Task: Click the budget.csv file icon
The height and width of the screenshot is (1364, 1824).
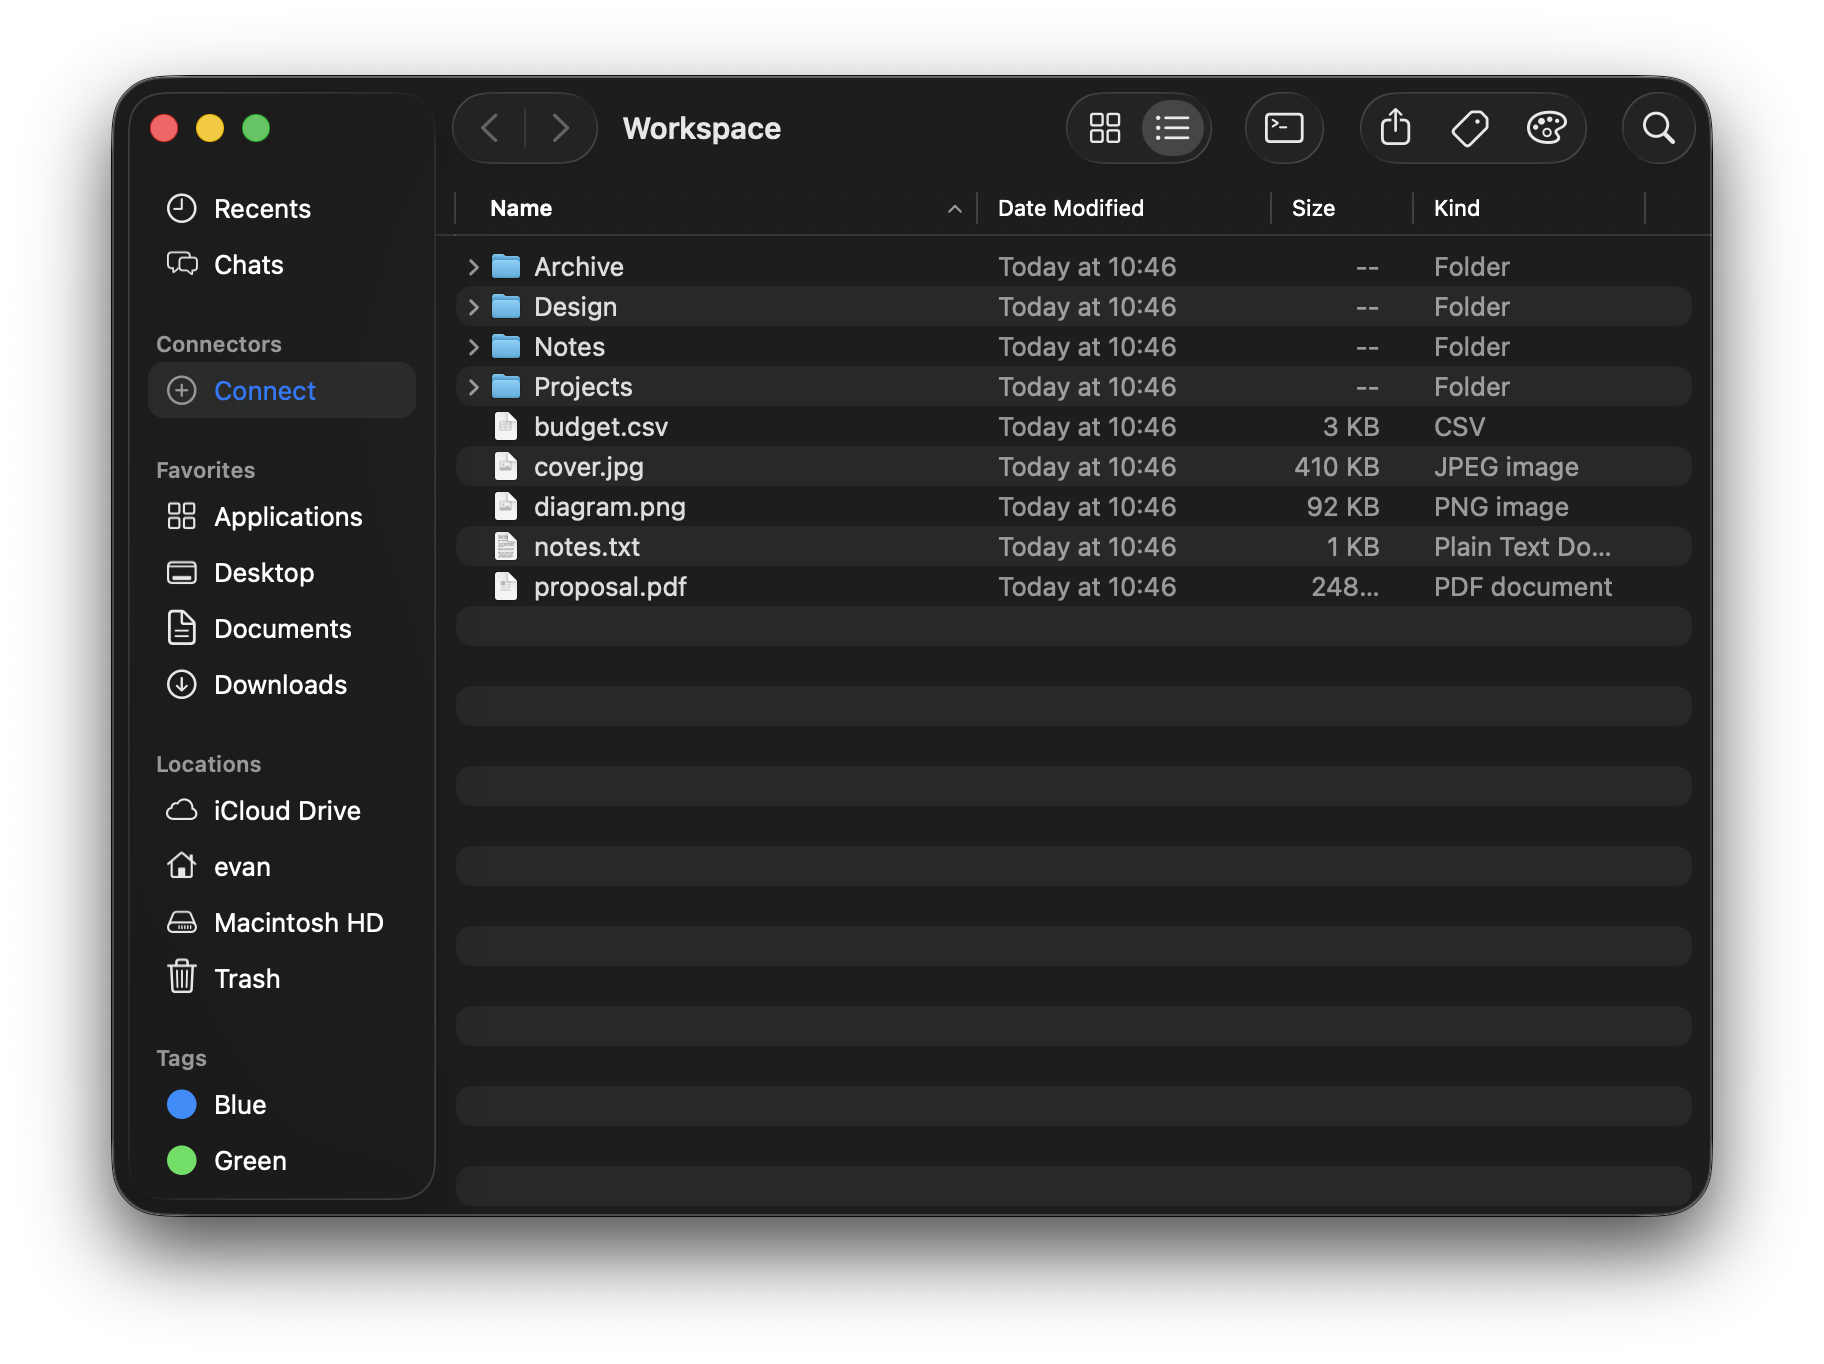Action: 506,426
